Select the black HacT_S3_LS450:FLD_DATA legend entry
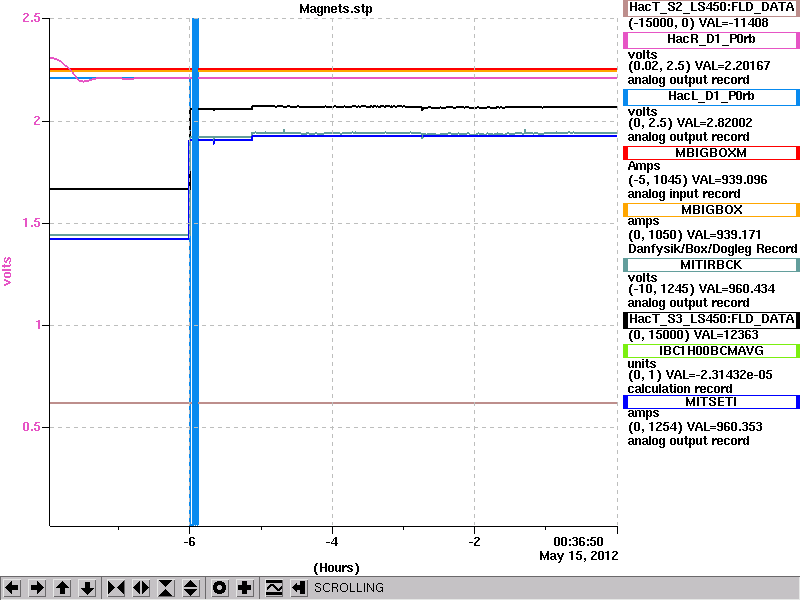The width and height of the screenshot is (800, 600). coord(711,319)
